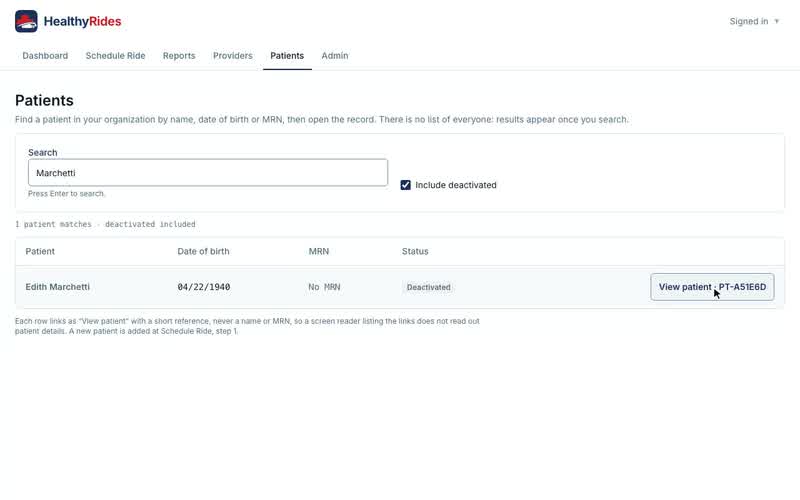Image resolution: width=800 pixels, height=500 pixels.
Task: Select the Patients tab
Action: tap(287, 56)
